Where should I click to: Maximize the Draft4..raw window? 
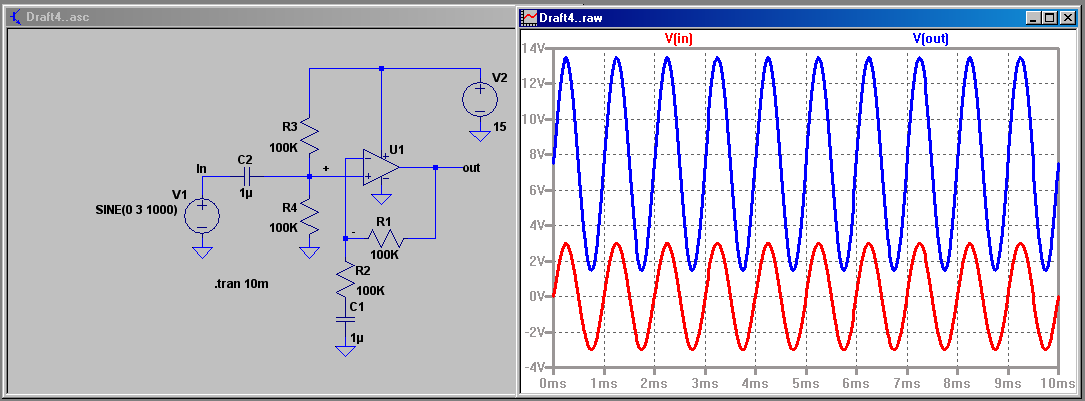click(x=1050, y=18)
